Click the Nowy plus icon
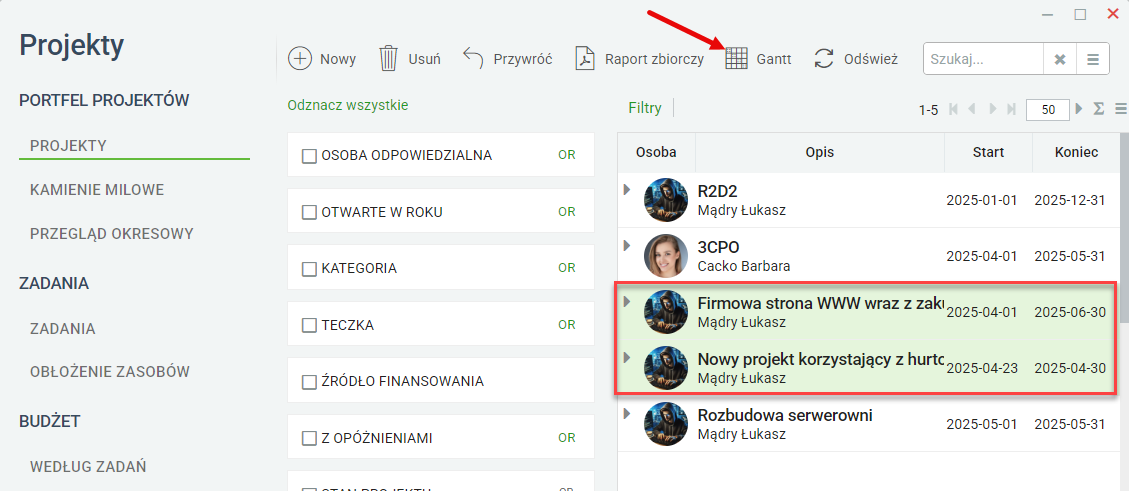Screen dimensions: 1129x491 pyautogui.click(x=300, y=58)
